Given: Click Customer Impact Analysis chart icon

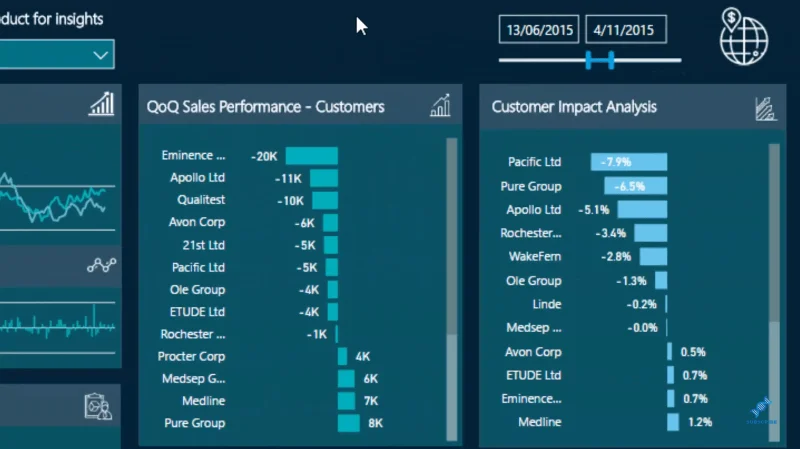Looking at the screenshot, I should click(x=765, y=109).
